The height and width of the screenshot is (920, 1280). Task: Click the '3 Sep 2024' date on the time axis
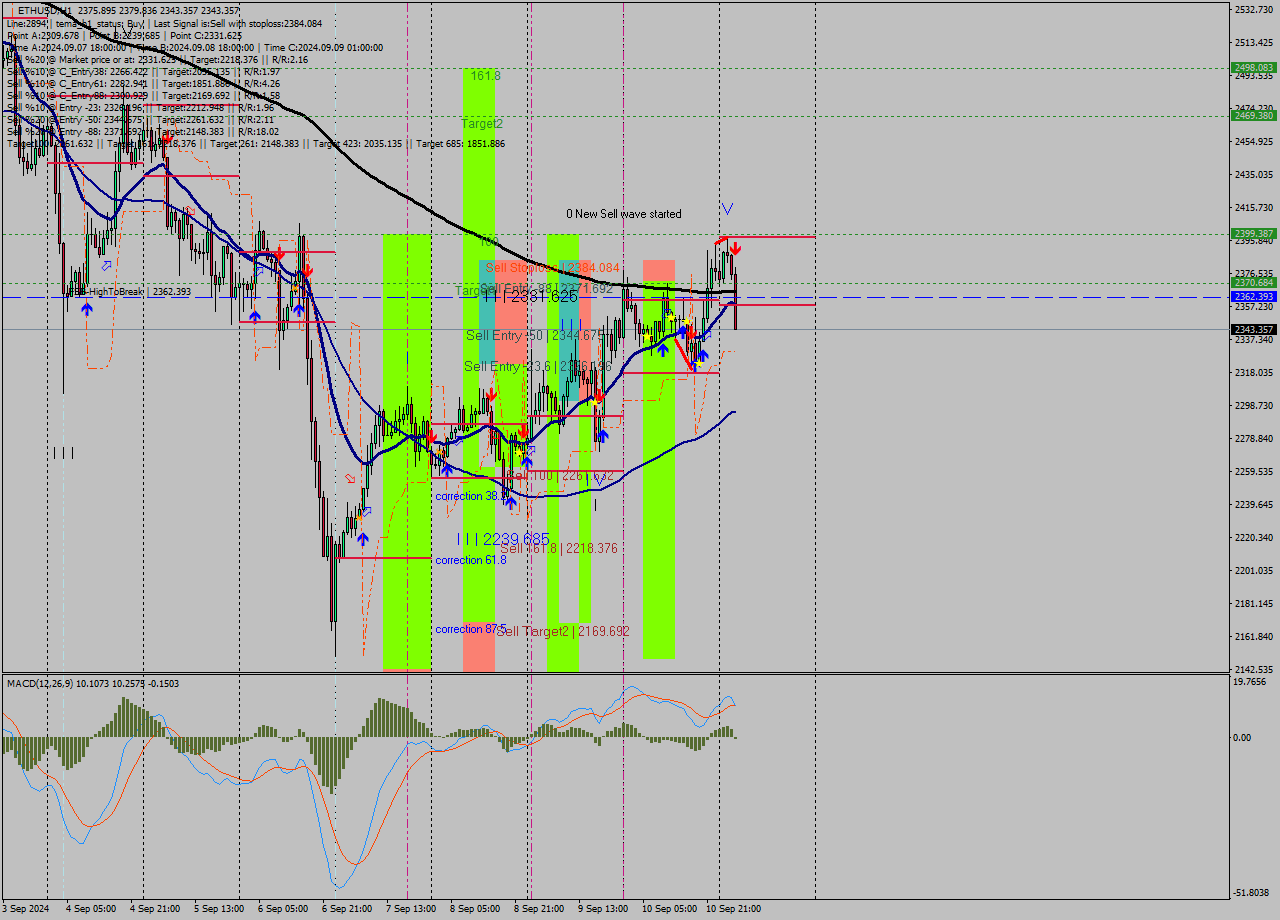(x=27, y=909)
